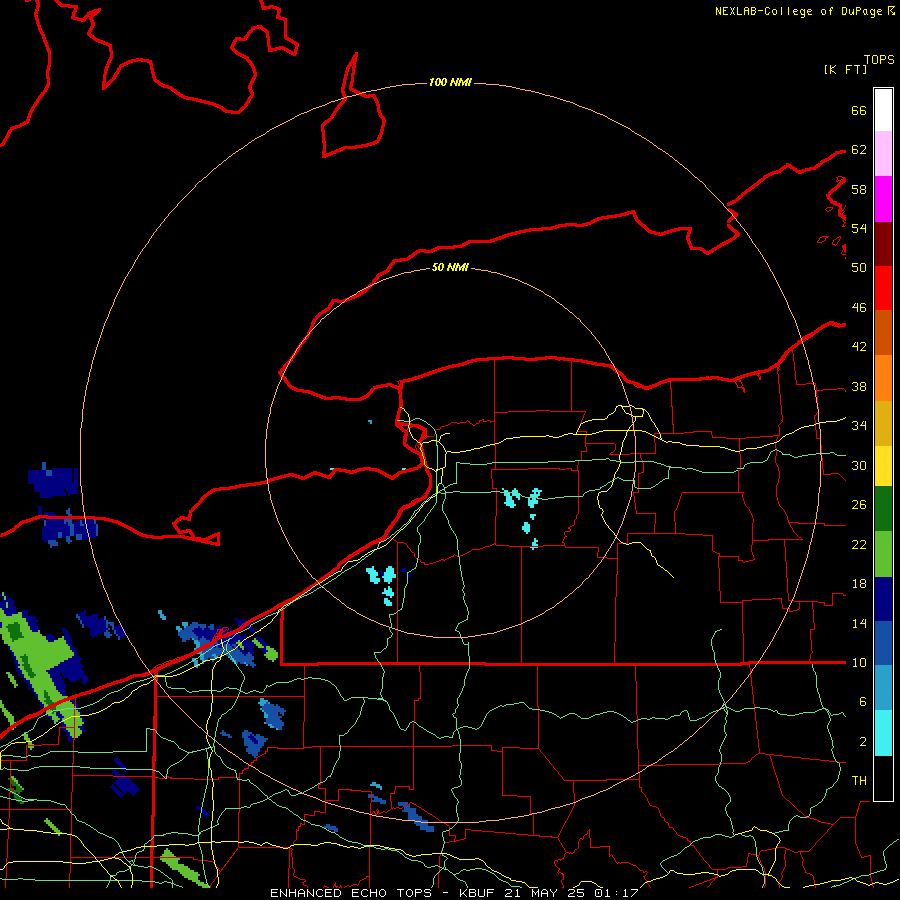Click the legend value 38
This screenshot has width=900, height=900.
click(859, 387)
